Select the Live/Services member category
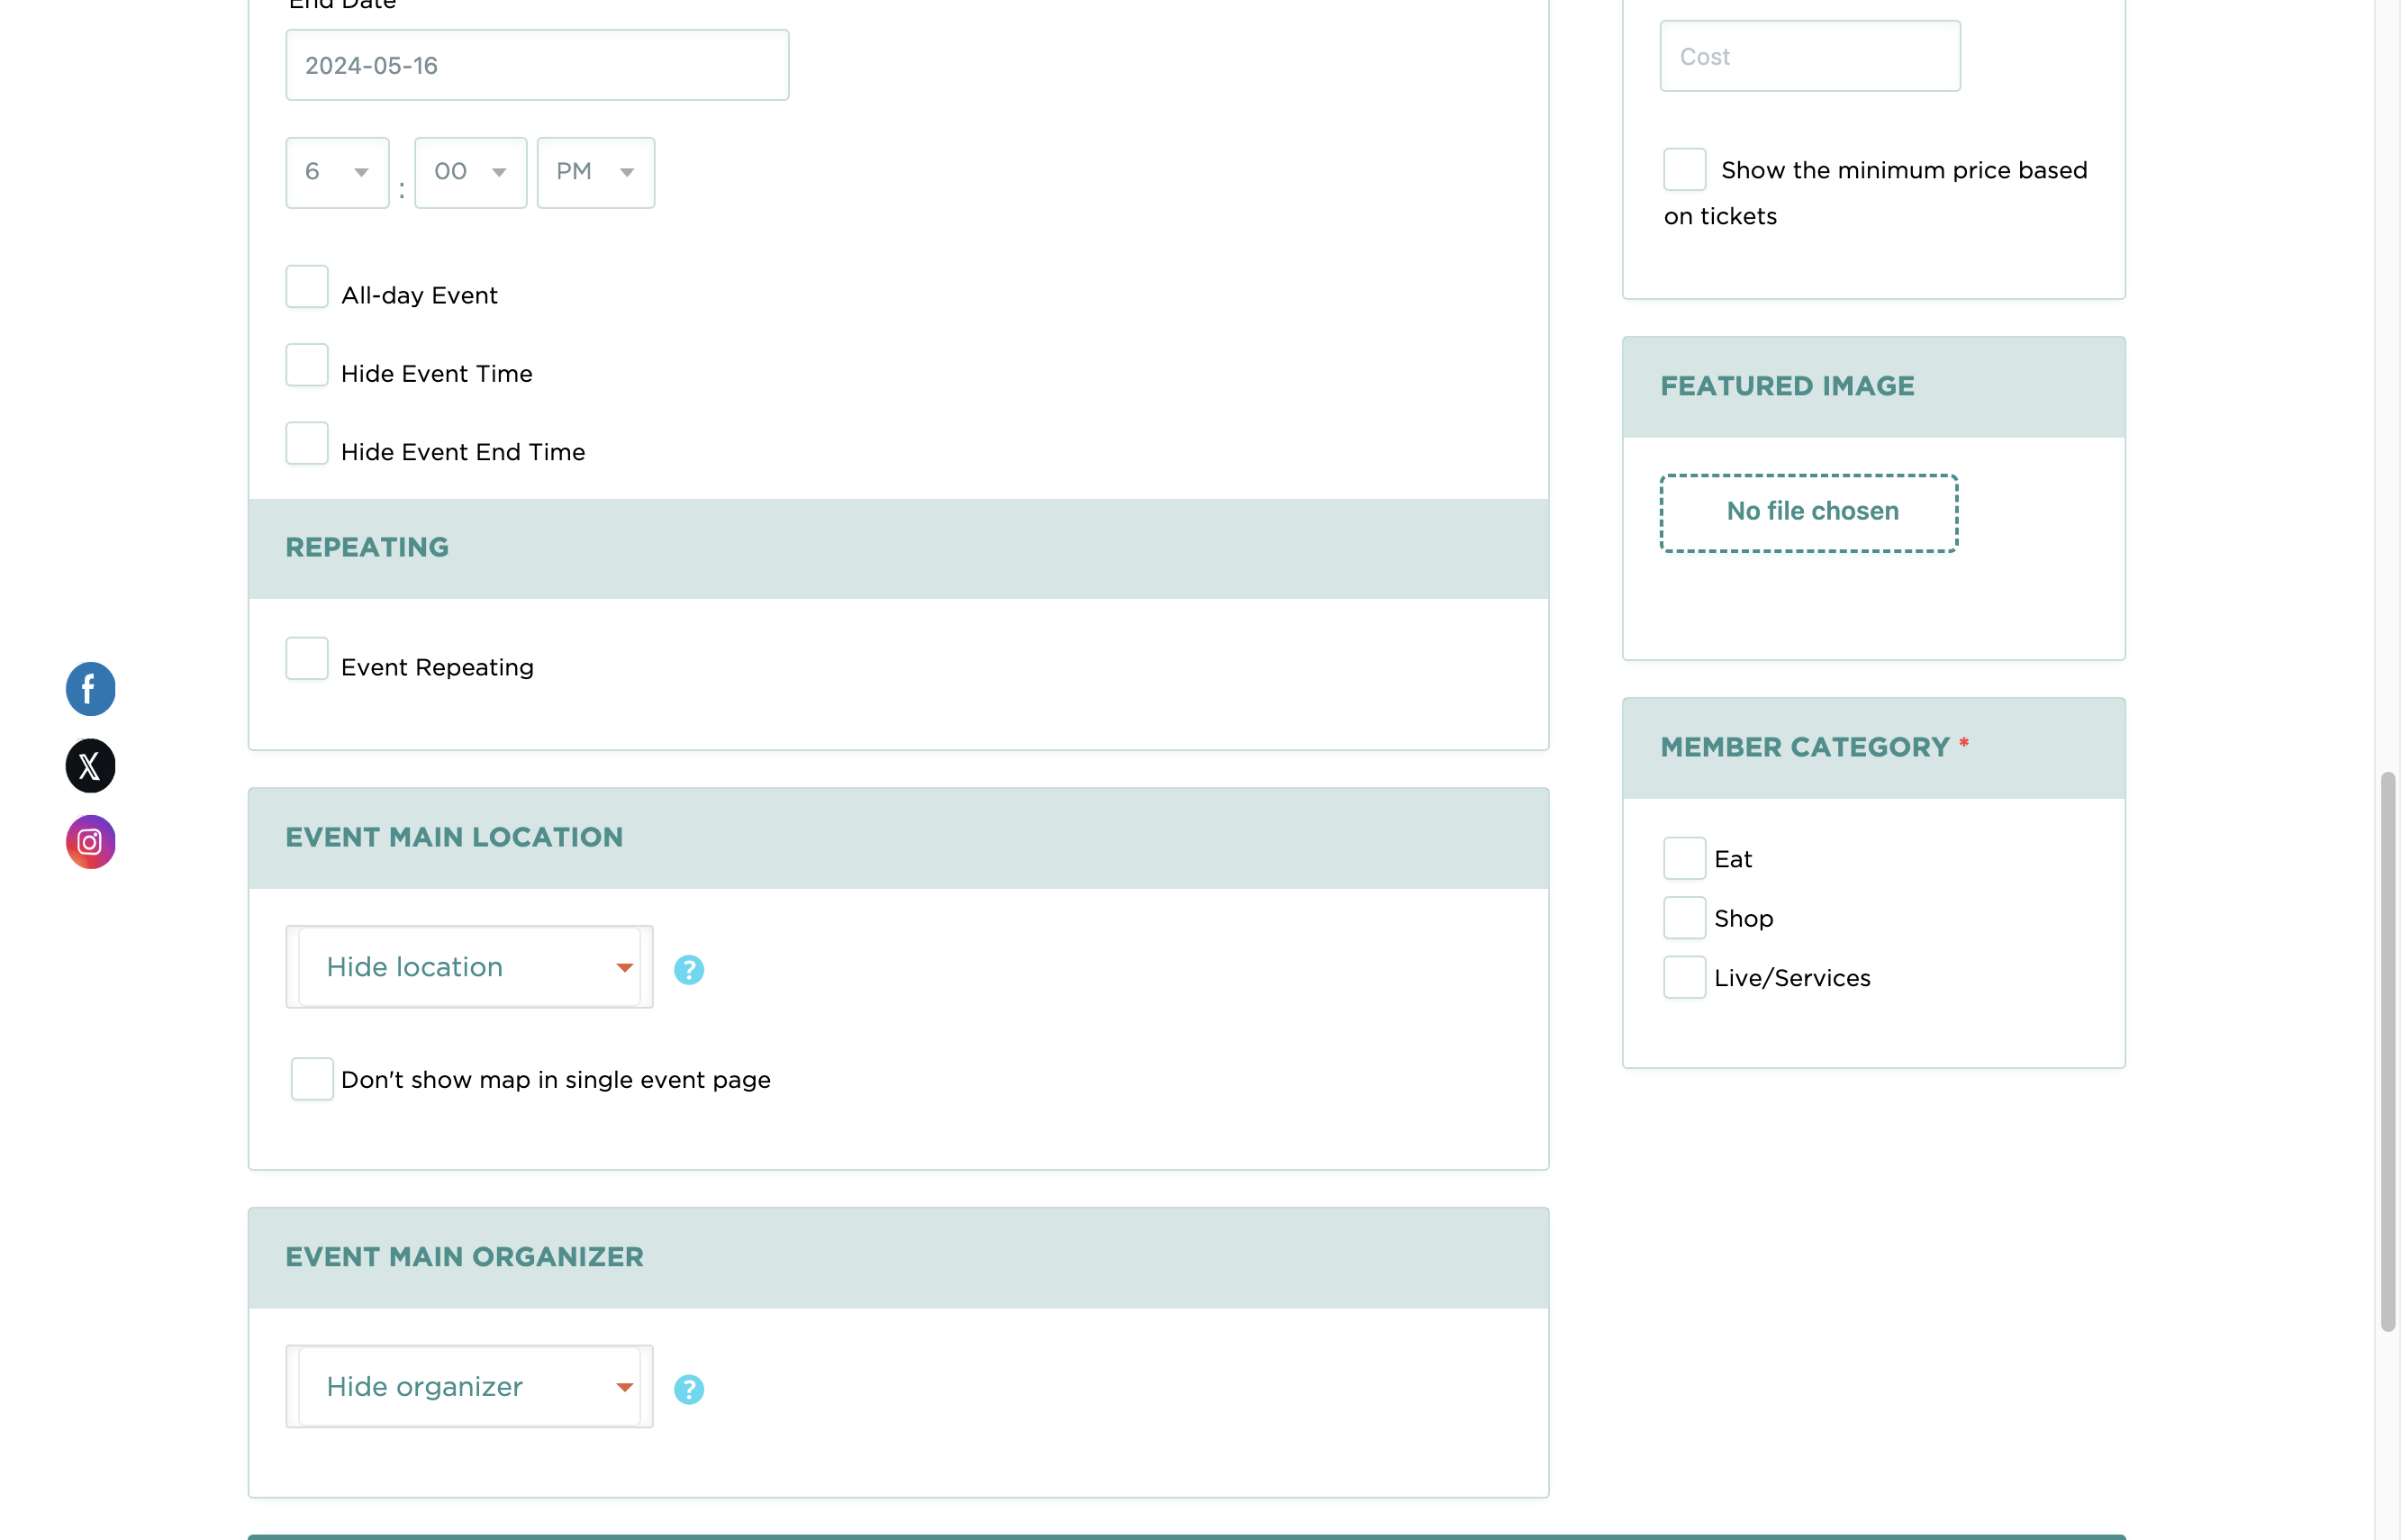 [x=1685, y=977]
